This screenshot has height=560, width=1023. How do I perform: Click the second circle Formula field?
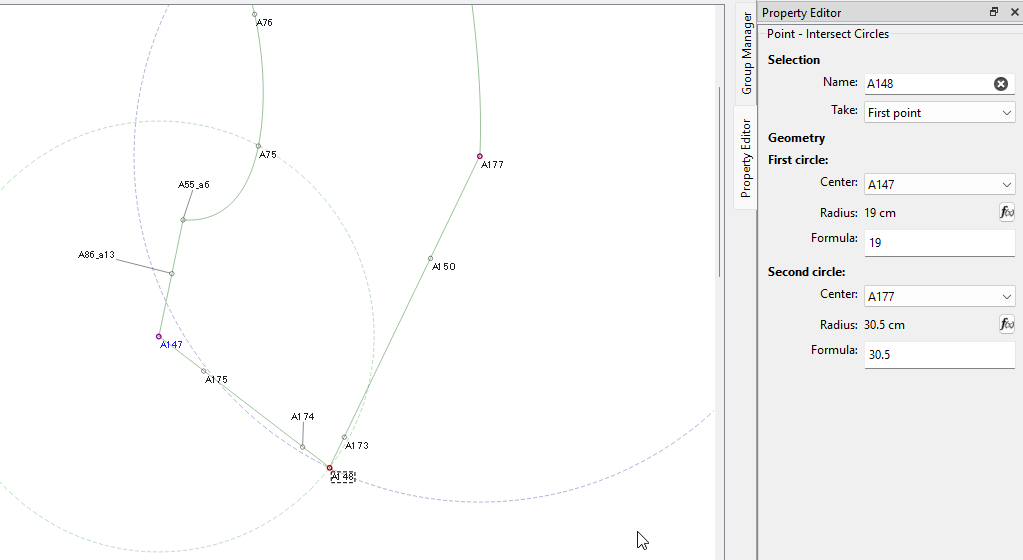(939, 354)
